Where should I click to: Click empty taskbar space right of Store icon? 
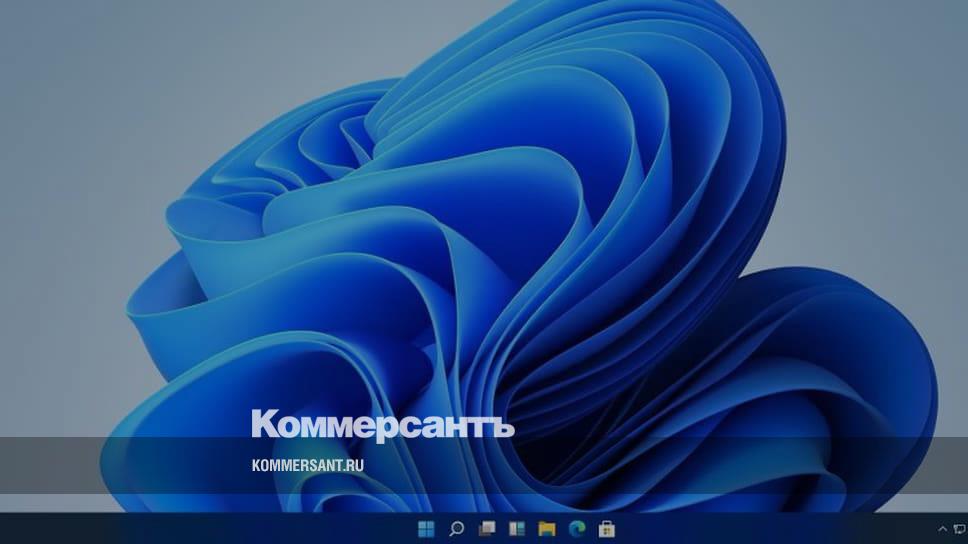pyautogui.click(x=760, y=528)
